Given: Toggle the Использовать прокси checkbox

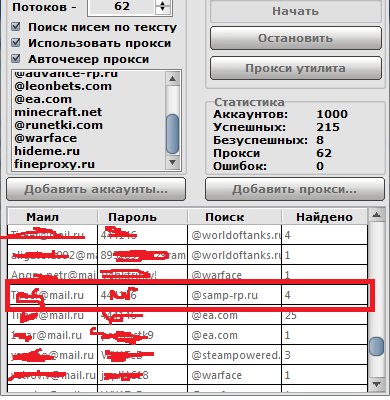Looking at the screenshot, I should click(16, 43).
